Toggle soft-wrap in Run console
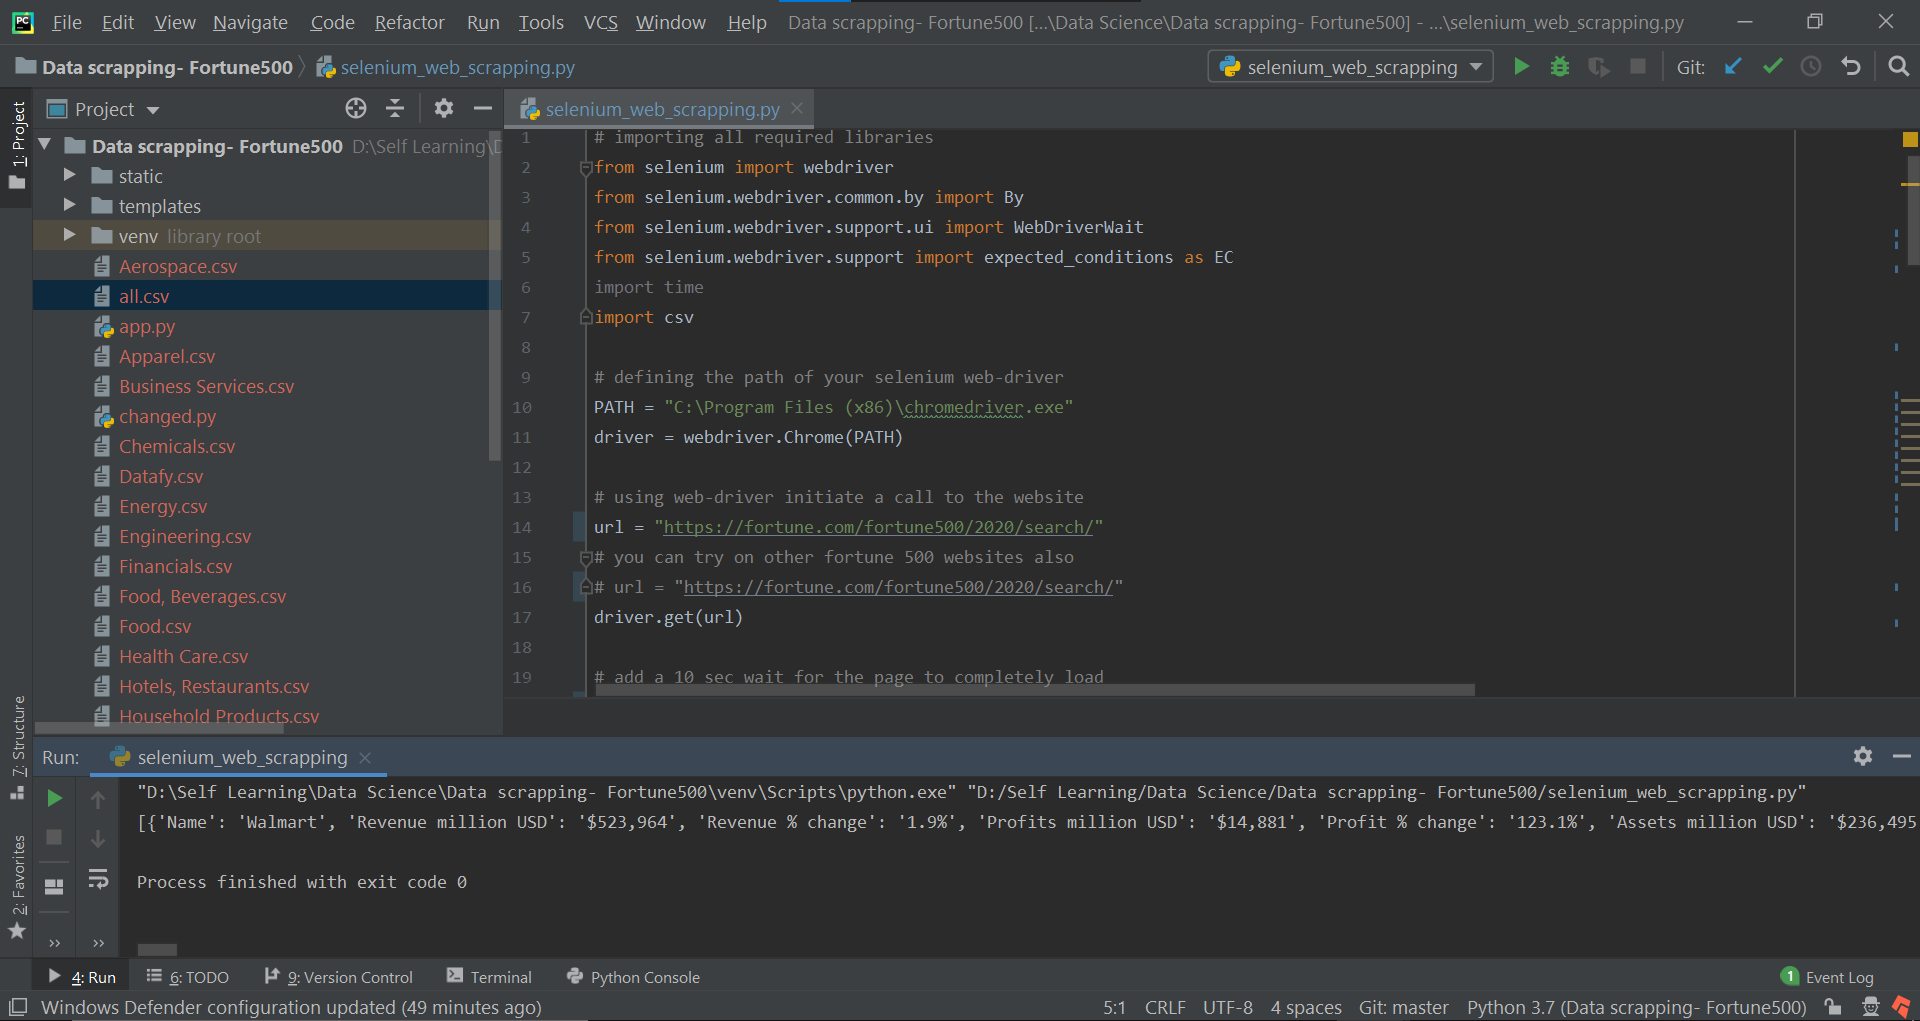 click(x=98, y=879)
